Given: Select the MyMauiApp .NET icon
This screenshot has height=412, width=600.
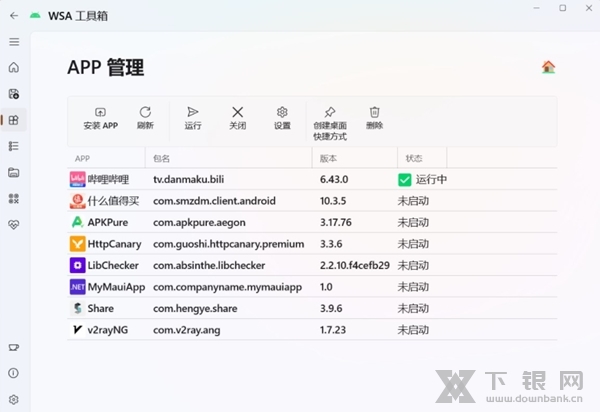Looking at the screenshot, I should (78, 287).
